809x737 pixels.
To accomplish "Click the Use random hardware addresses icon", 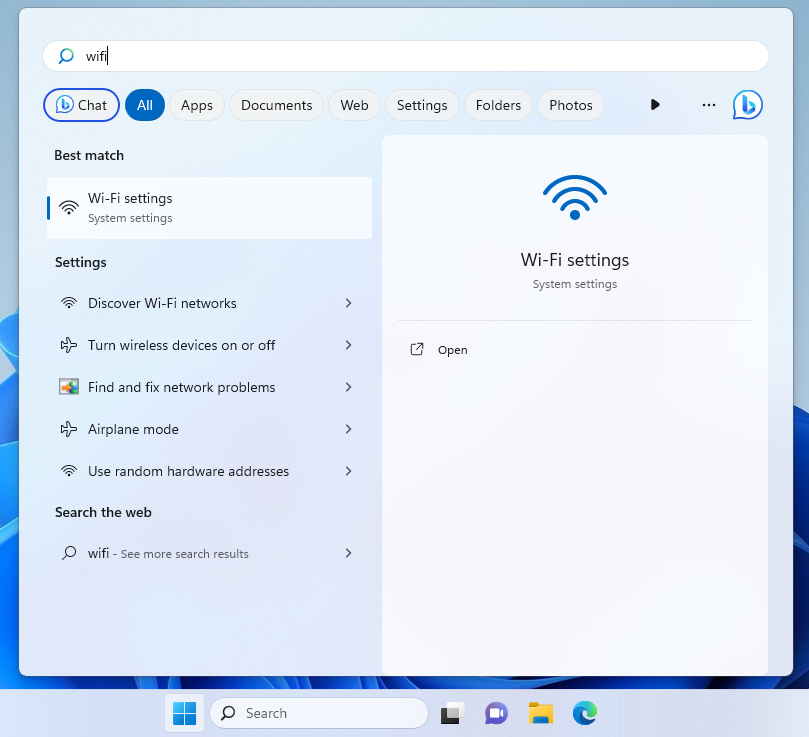I will point(68,471).
